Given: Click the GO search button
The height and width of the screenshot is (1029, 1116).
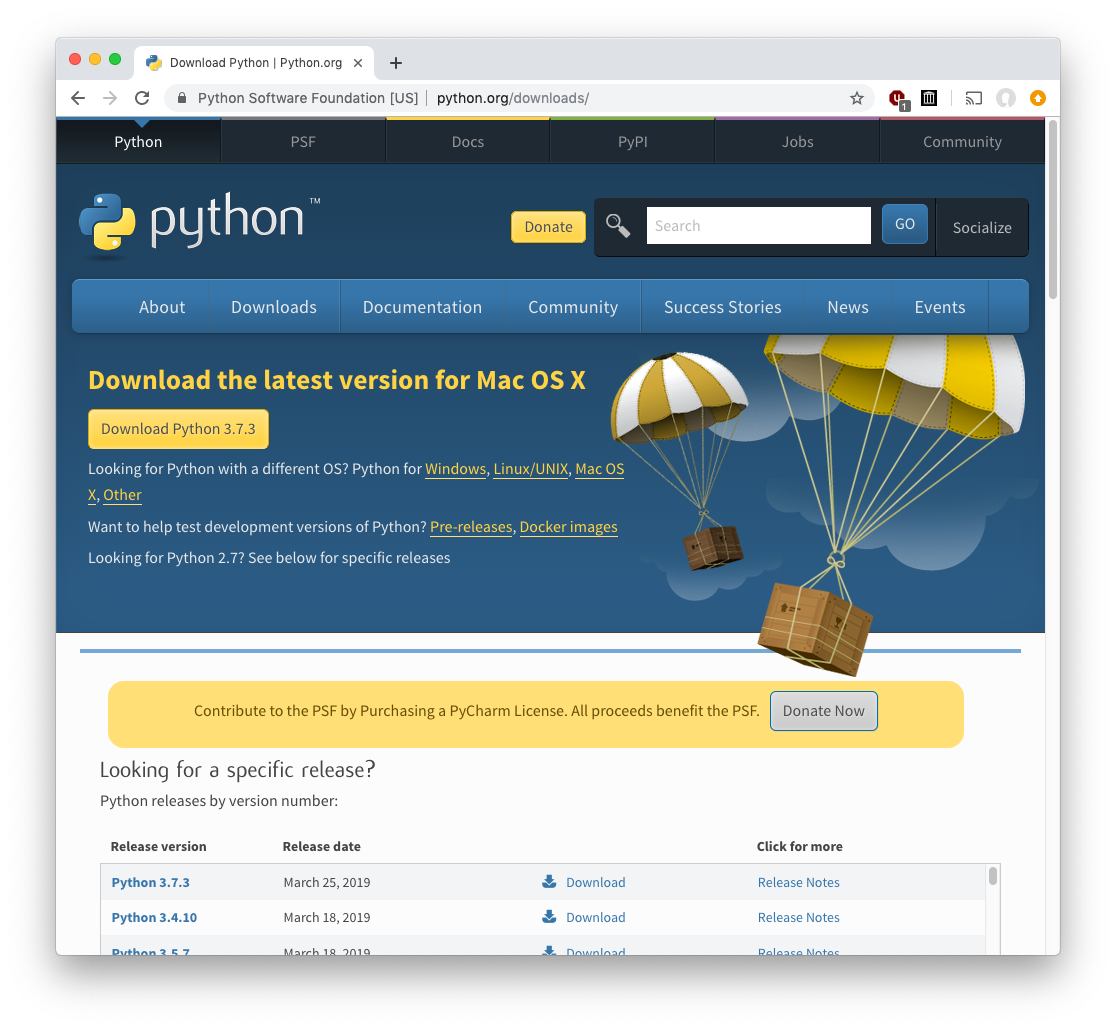Looking at the screenshot, I should point(905,224).
